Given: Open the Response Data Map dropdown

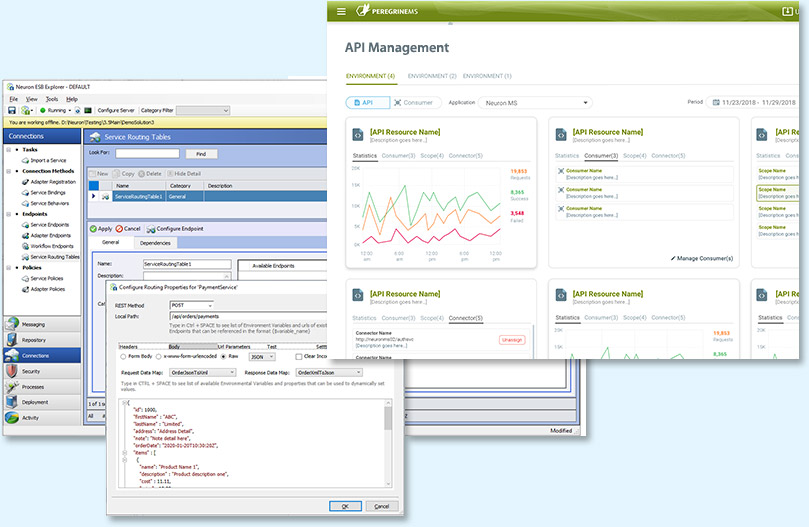Looking at the screenshot, I should [329, 372].
